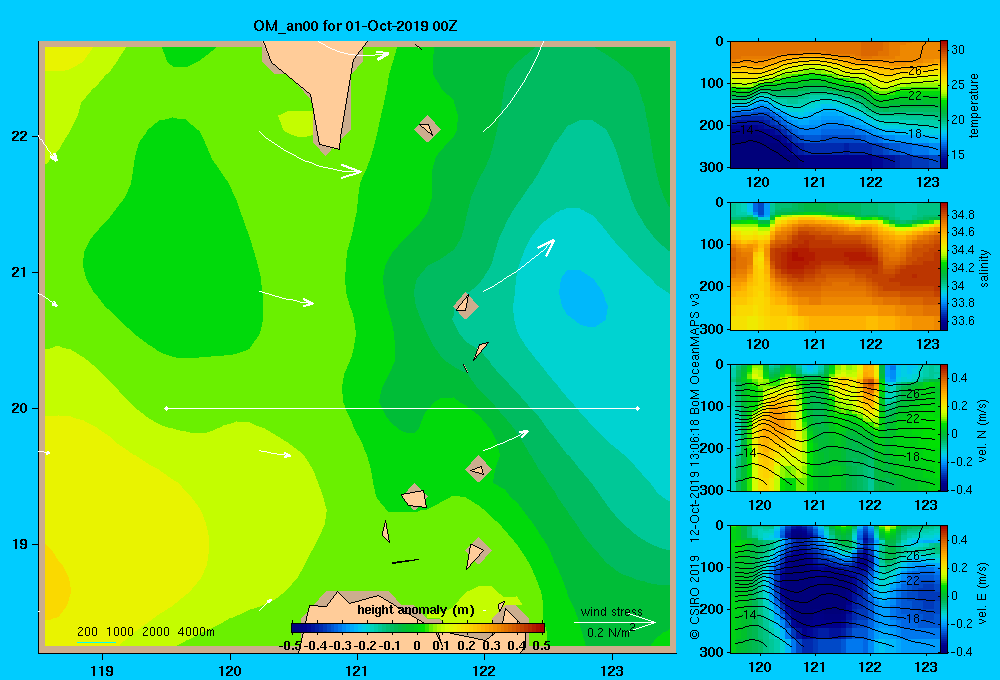This screenshot has height=680, width=1000.
Task: Click longitude label "121" under the main map
Action: [357, 670]
